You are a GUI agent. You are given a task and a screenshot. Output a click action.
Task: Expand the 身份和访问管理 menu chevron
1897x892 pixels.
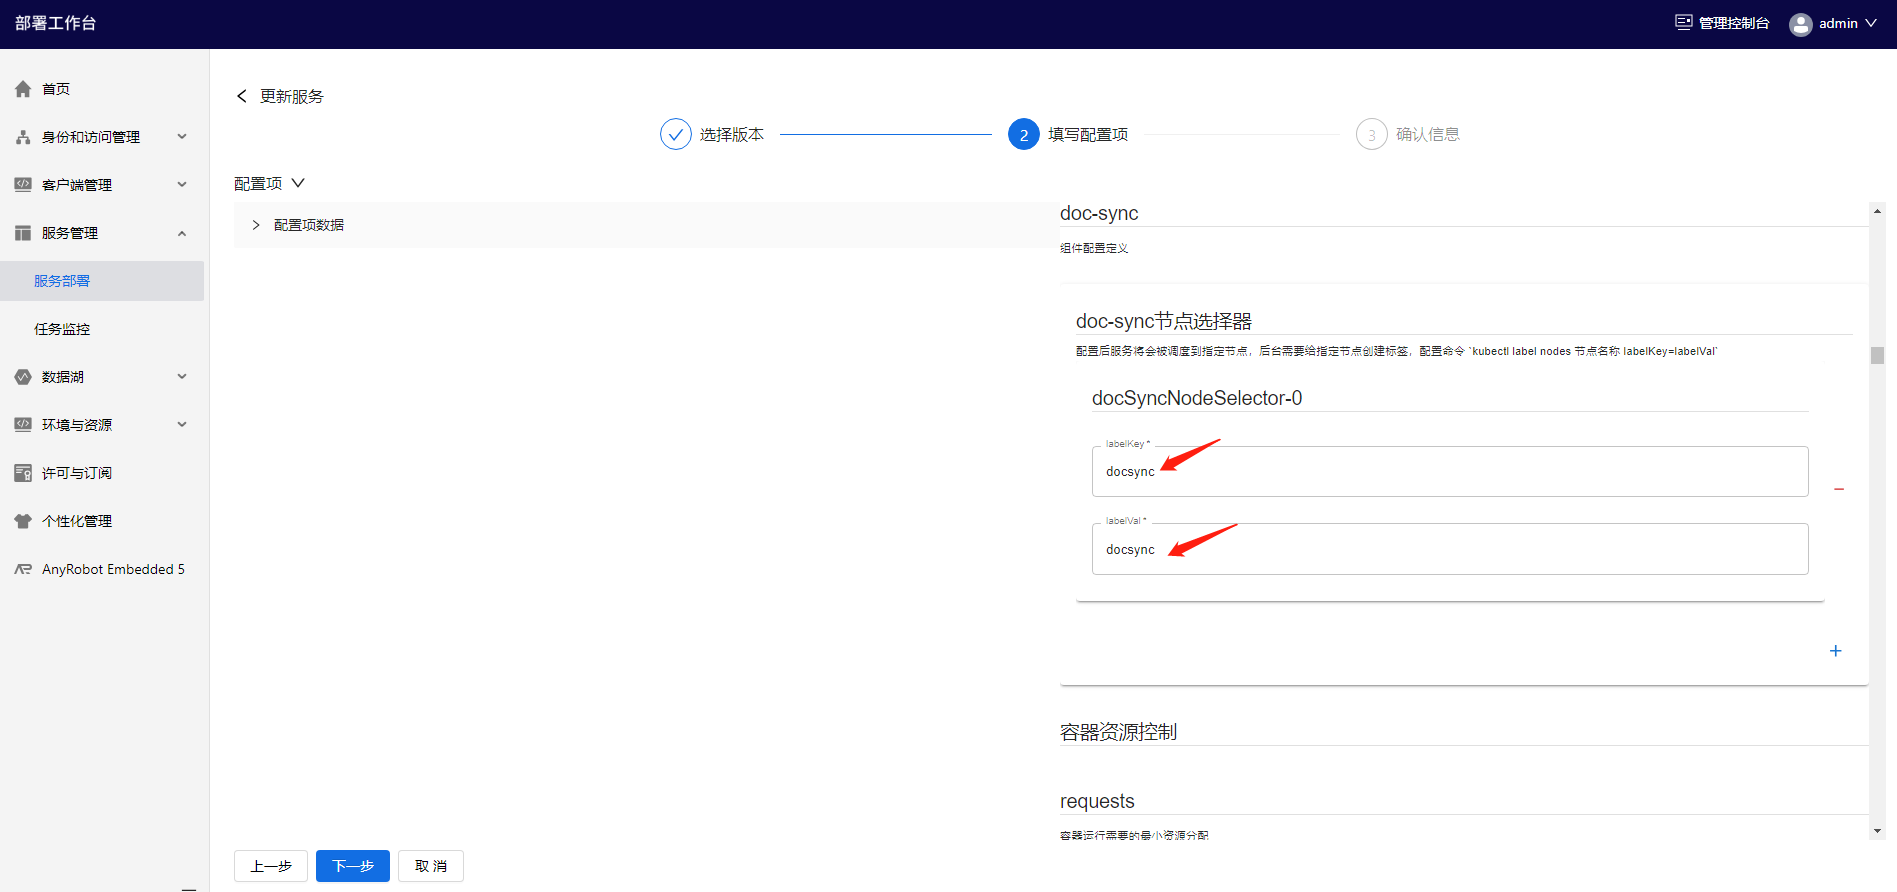tap(182, 136)
